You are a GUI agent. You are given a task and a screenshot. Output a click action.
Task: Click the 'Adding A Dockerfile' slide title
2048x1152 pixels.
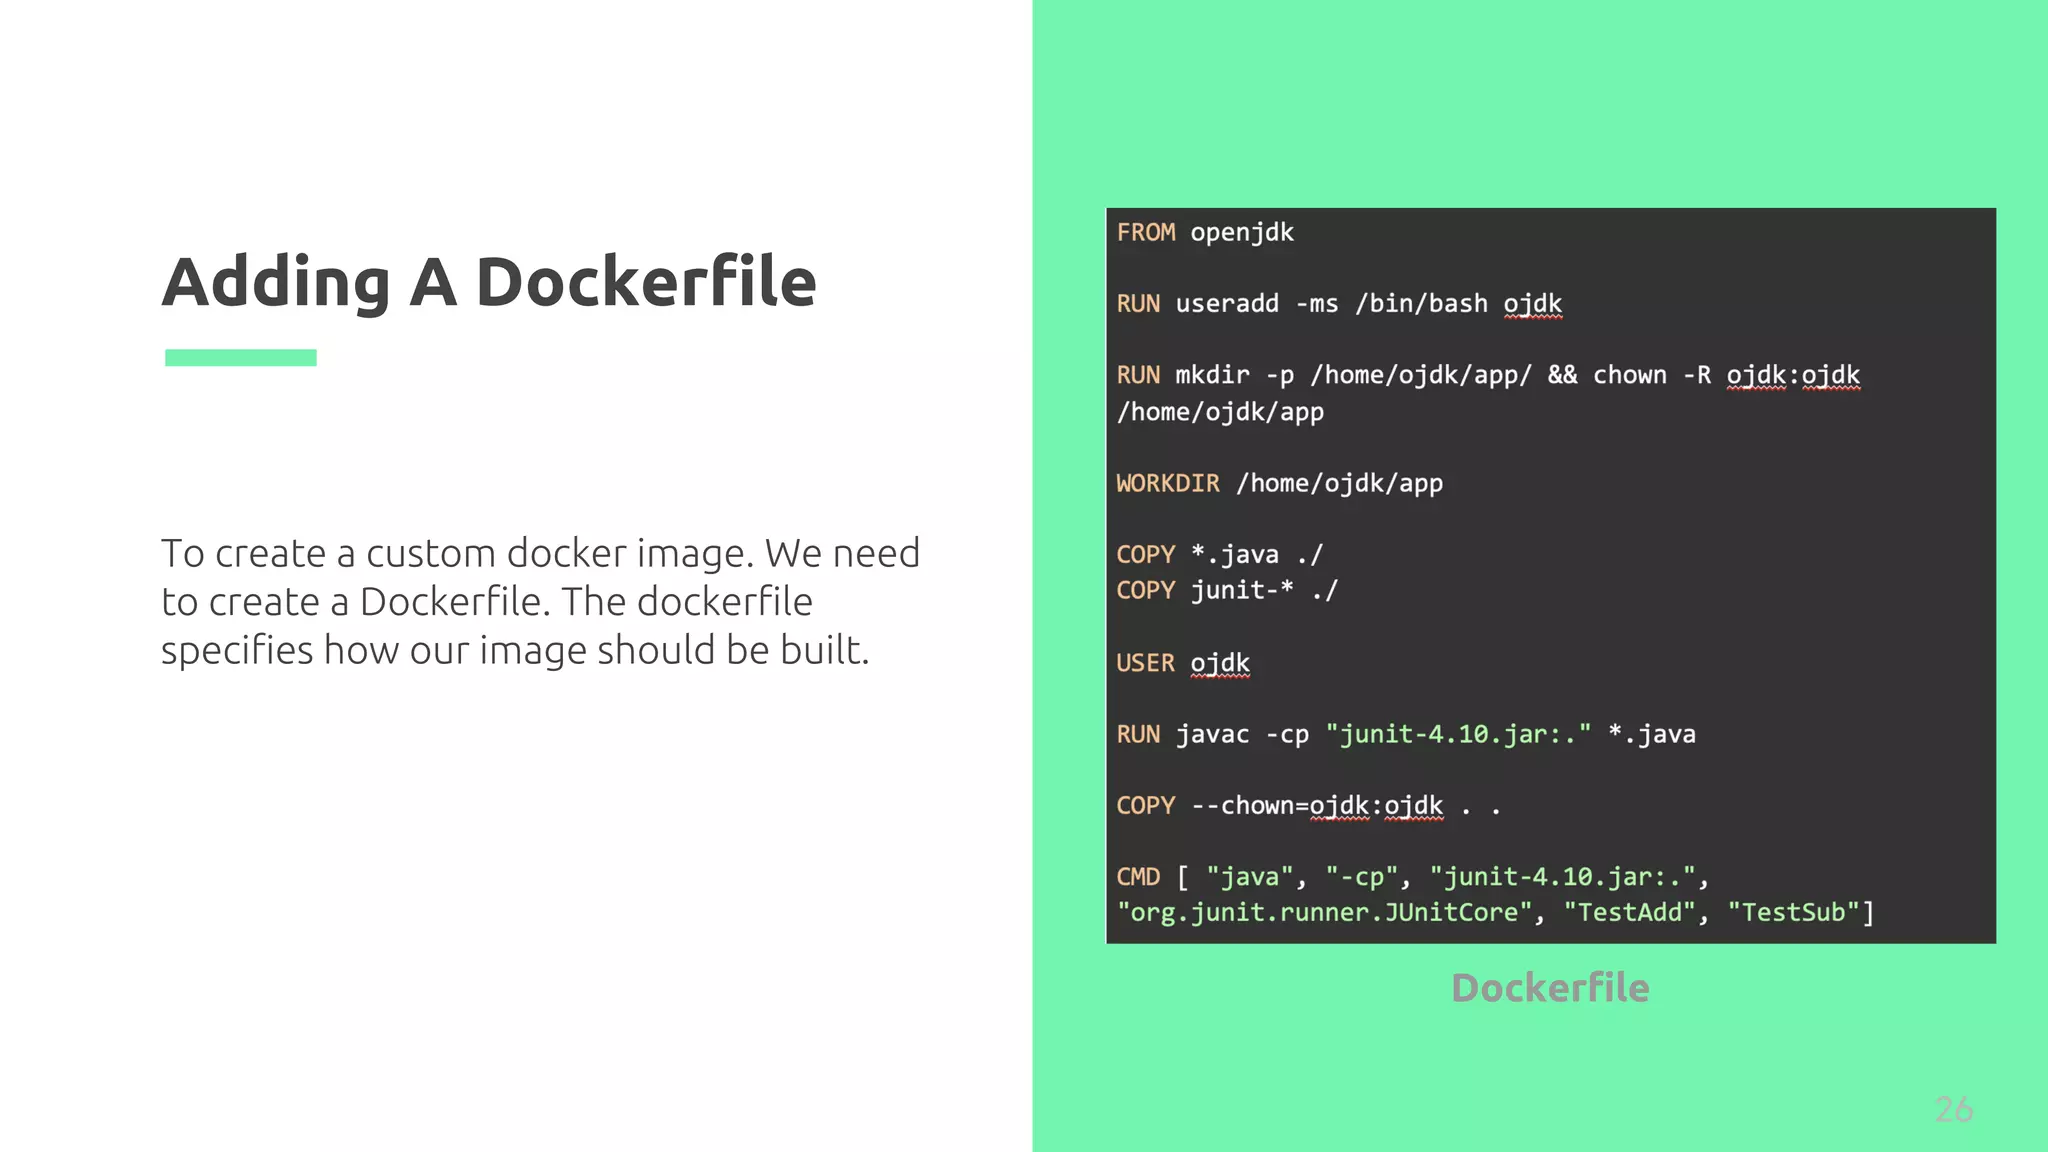click(x=489, y=281)
